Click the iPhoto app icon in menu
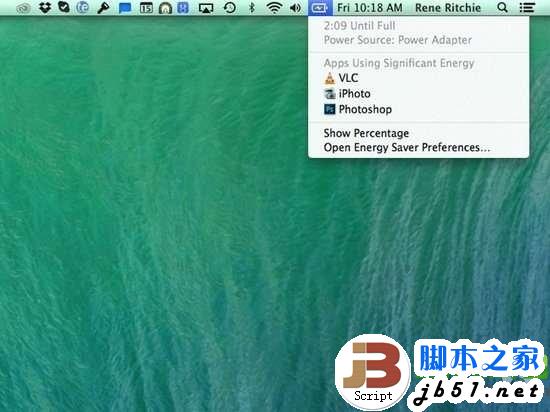550x412 pixels. point(329,94)
